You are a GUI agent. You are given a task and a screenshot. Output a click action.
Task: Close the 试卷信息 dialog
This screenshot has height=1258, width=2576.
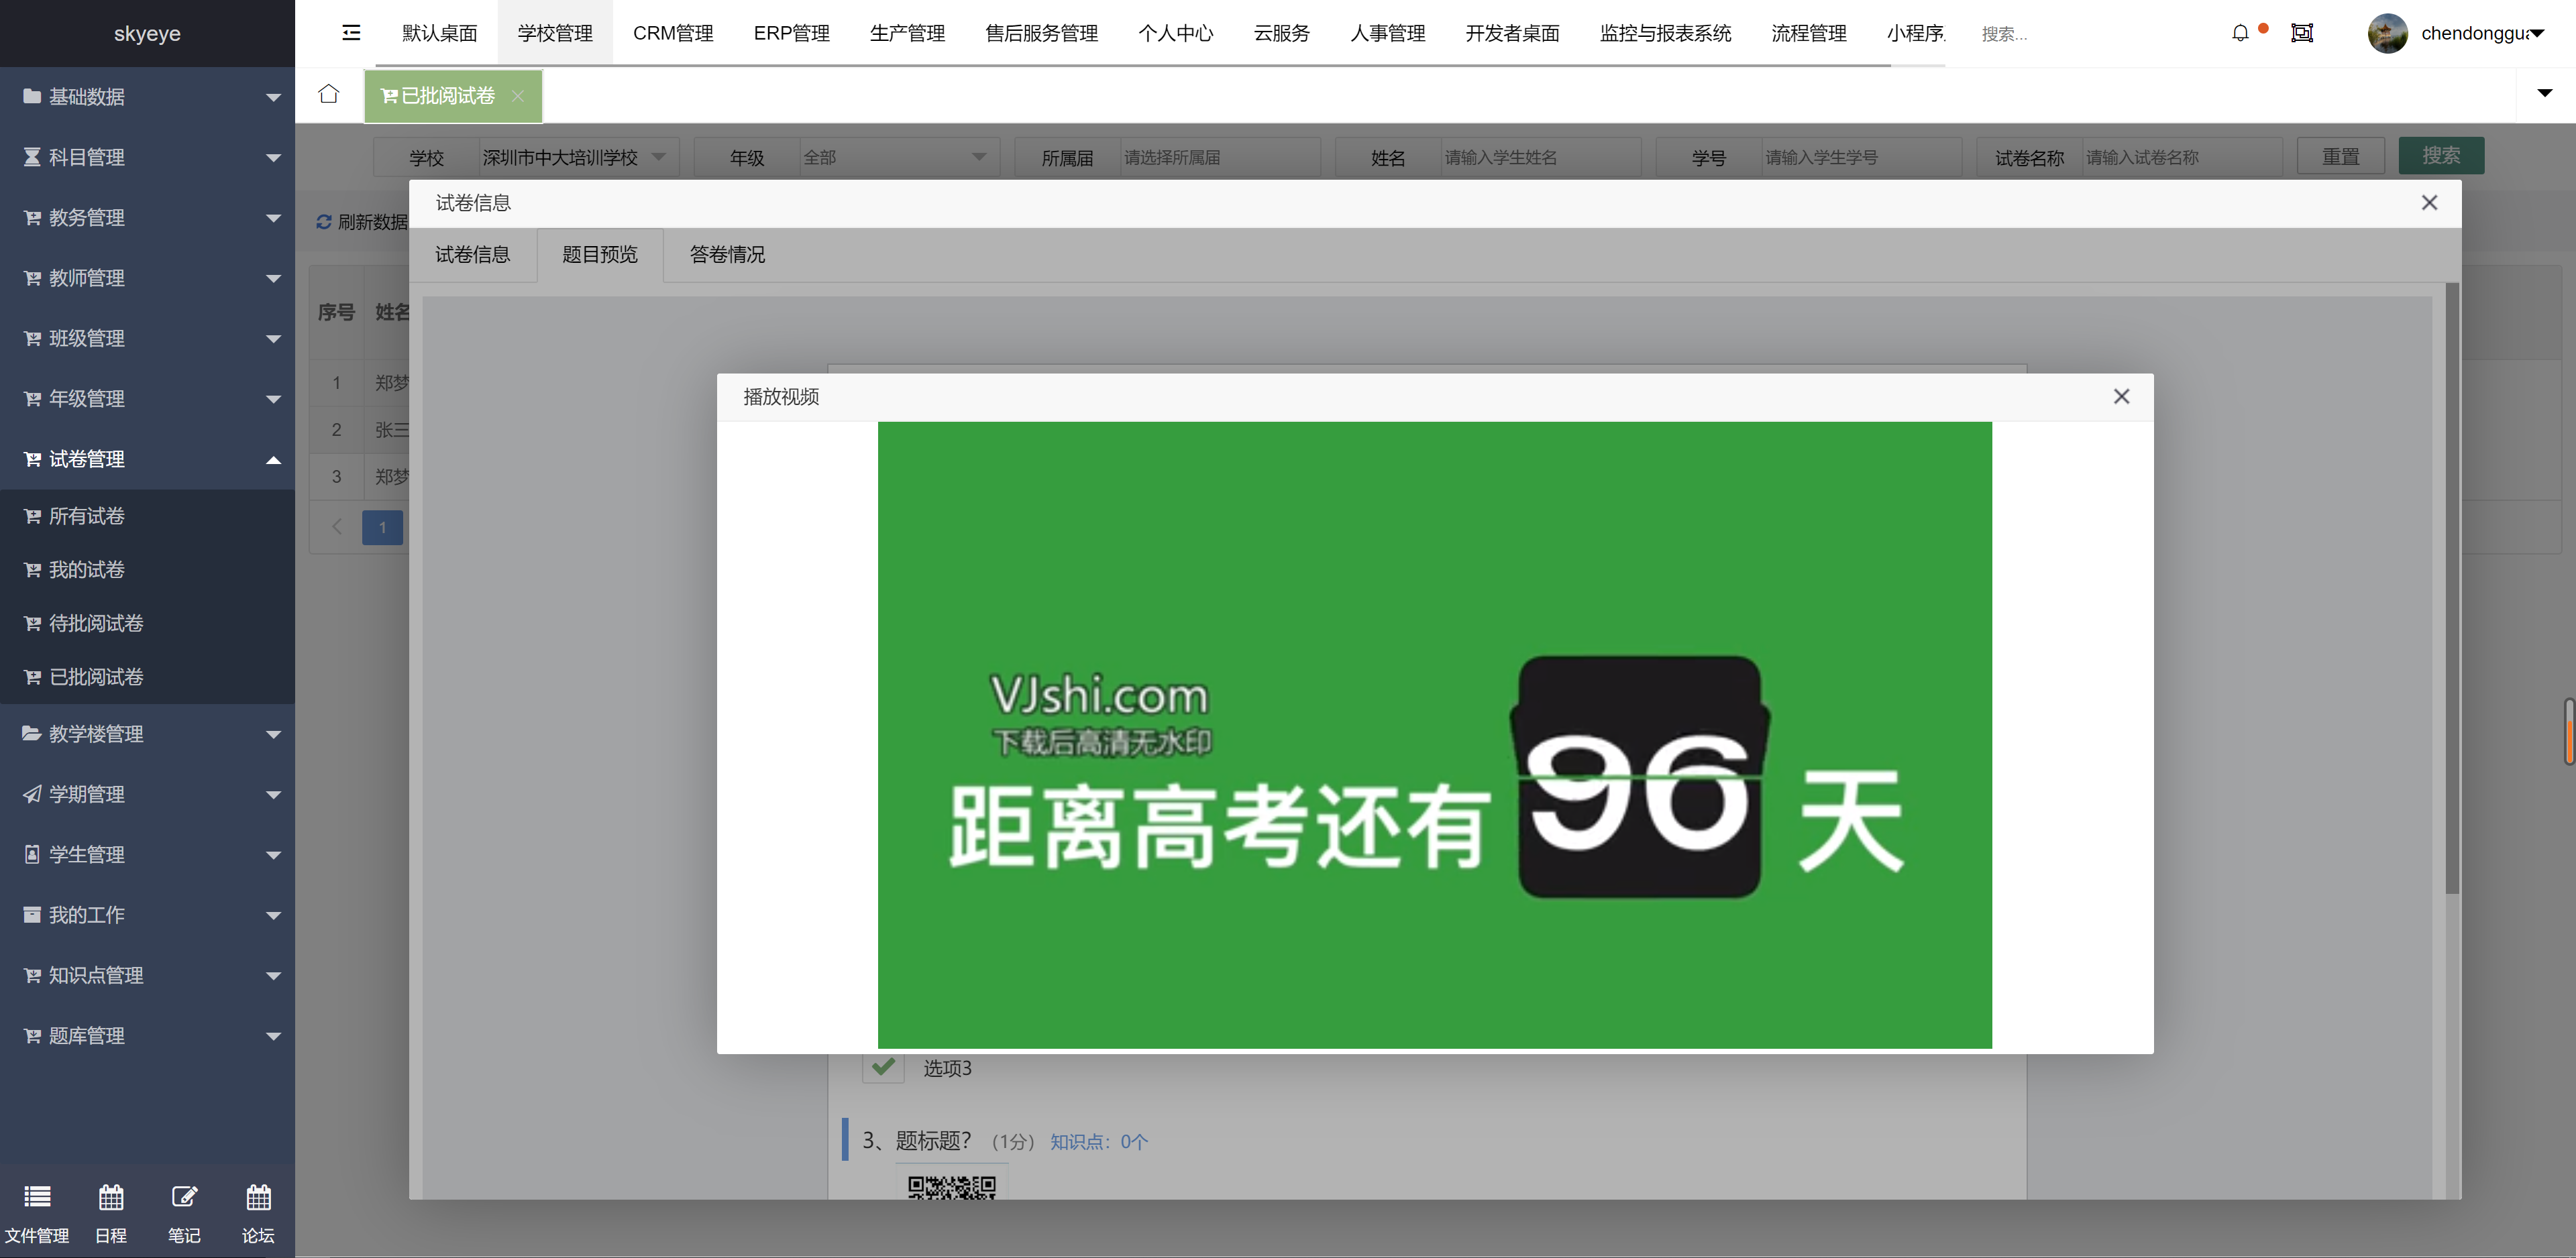tap(2429, 203)
